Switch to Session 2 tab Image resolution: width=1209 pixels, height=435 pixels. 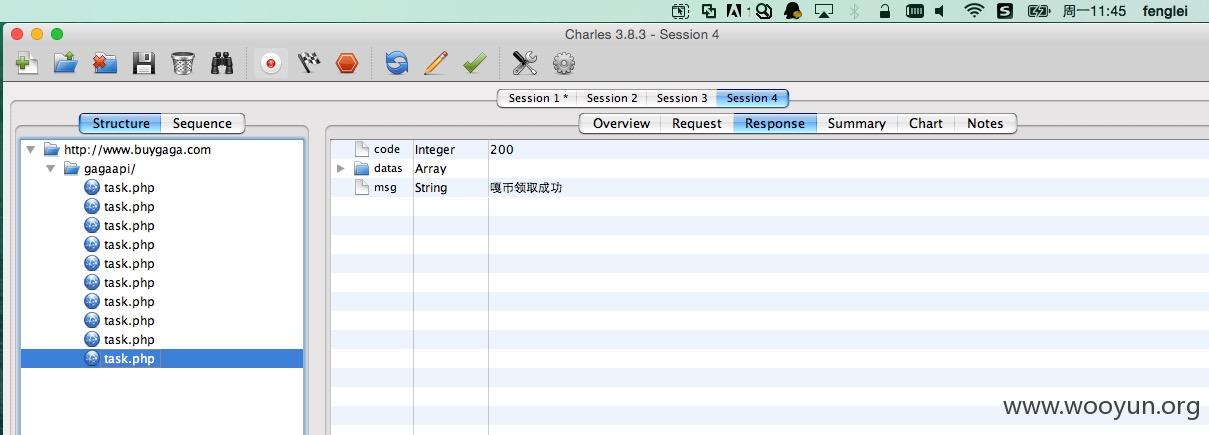point(612,98)
